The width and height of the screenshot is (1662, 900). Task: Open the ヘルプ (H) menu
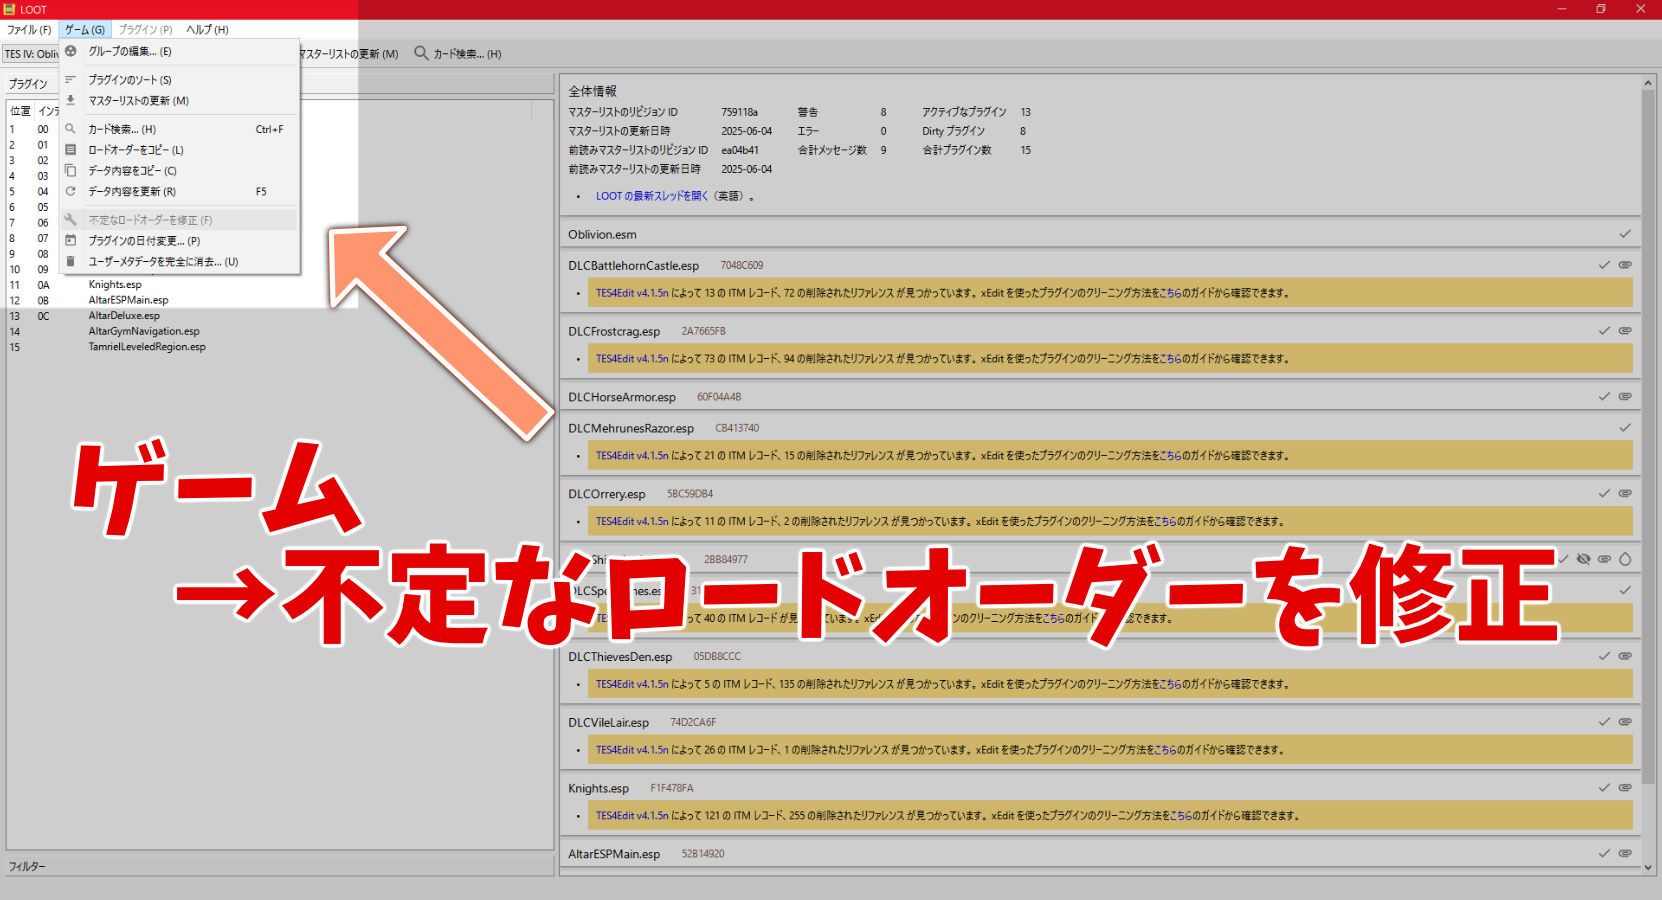click(207, 30)
